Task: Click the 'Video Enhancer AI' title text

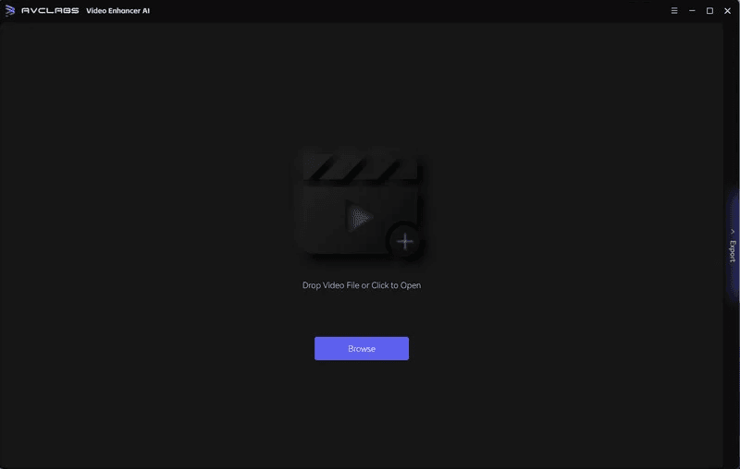Action: click(x=118, y=11)
